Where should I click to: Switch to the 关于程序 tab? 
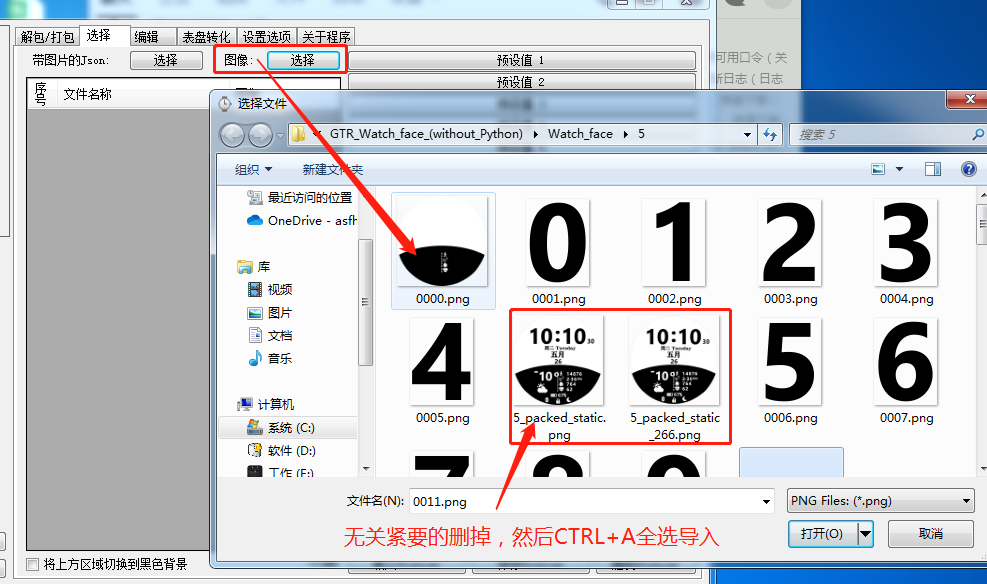[x=326, y=37]
